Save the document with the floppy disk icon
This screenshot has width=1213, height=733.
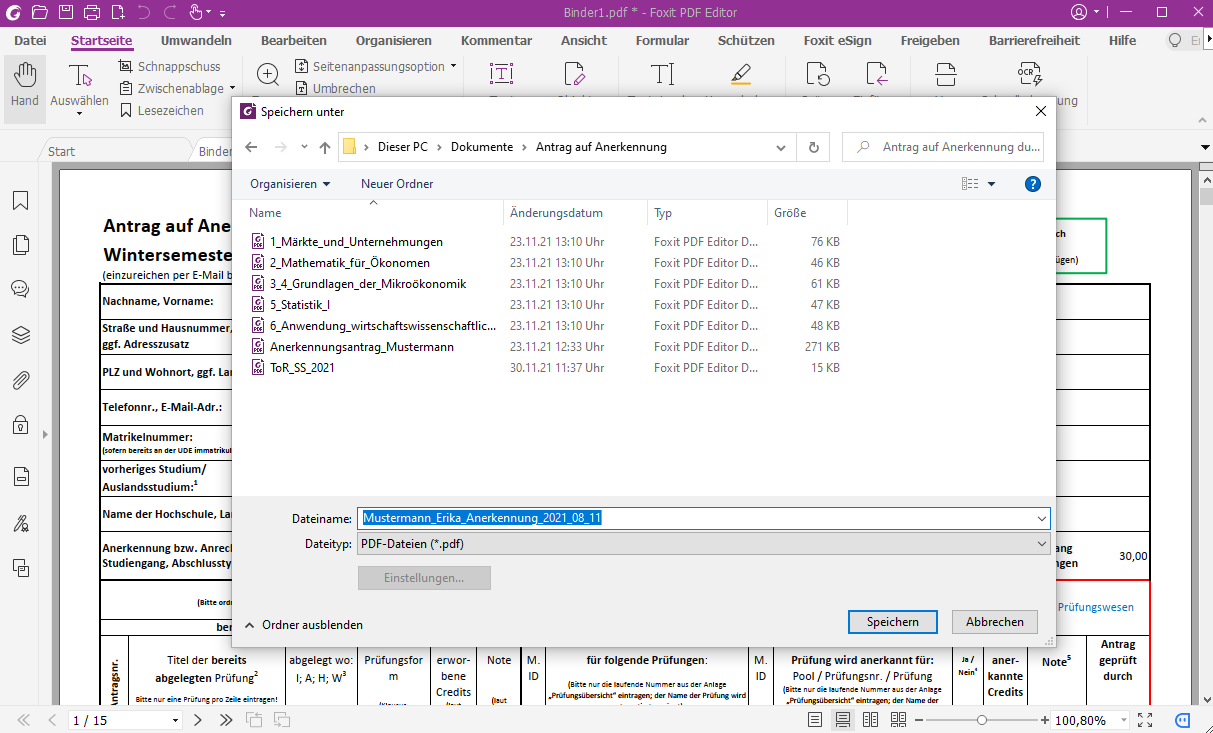click(66, 12)
